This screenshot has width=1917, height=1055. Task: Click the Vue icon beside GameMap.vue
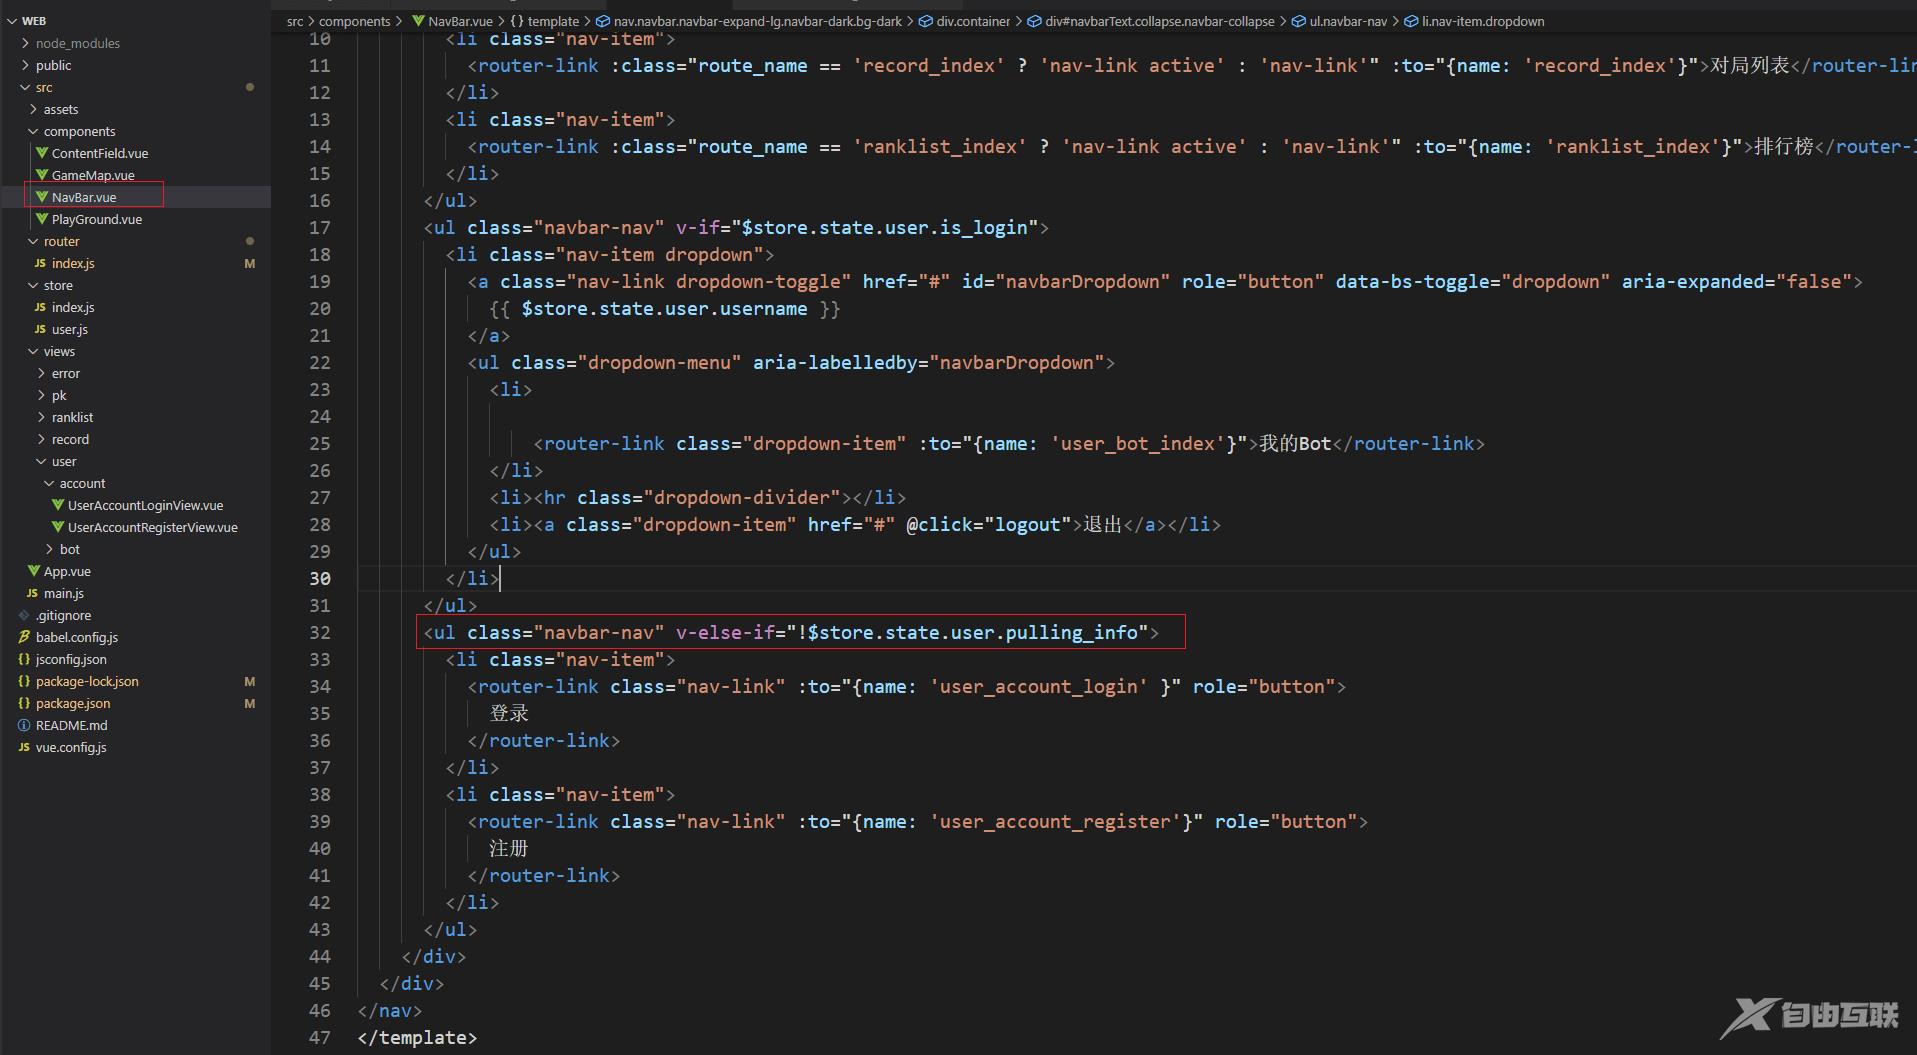tap(42, 175)
